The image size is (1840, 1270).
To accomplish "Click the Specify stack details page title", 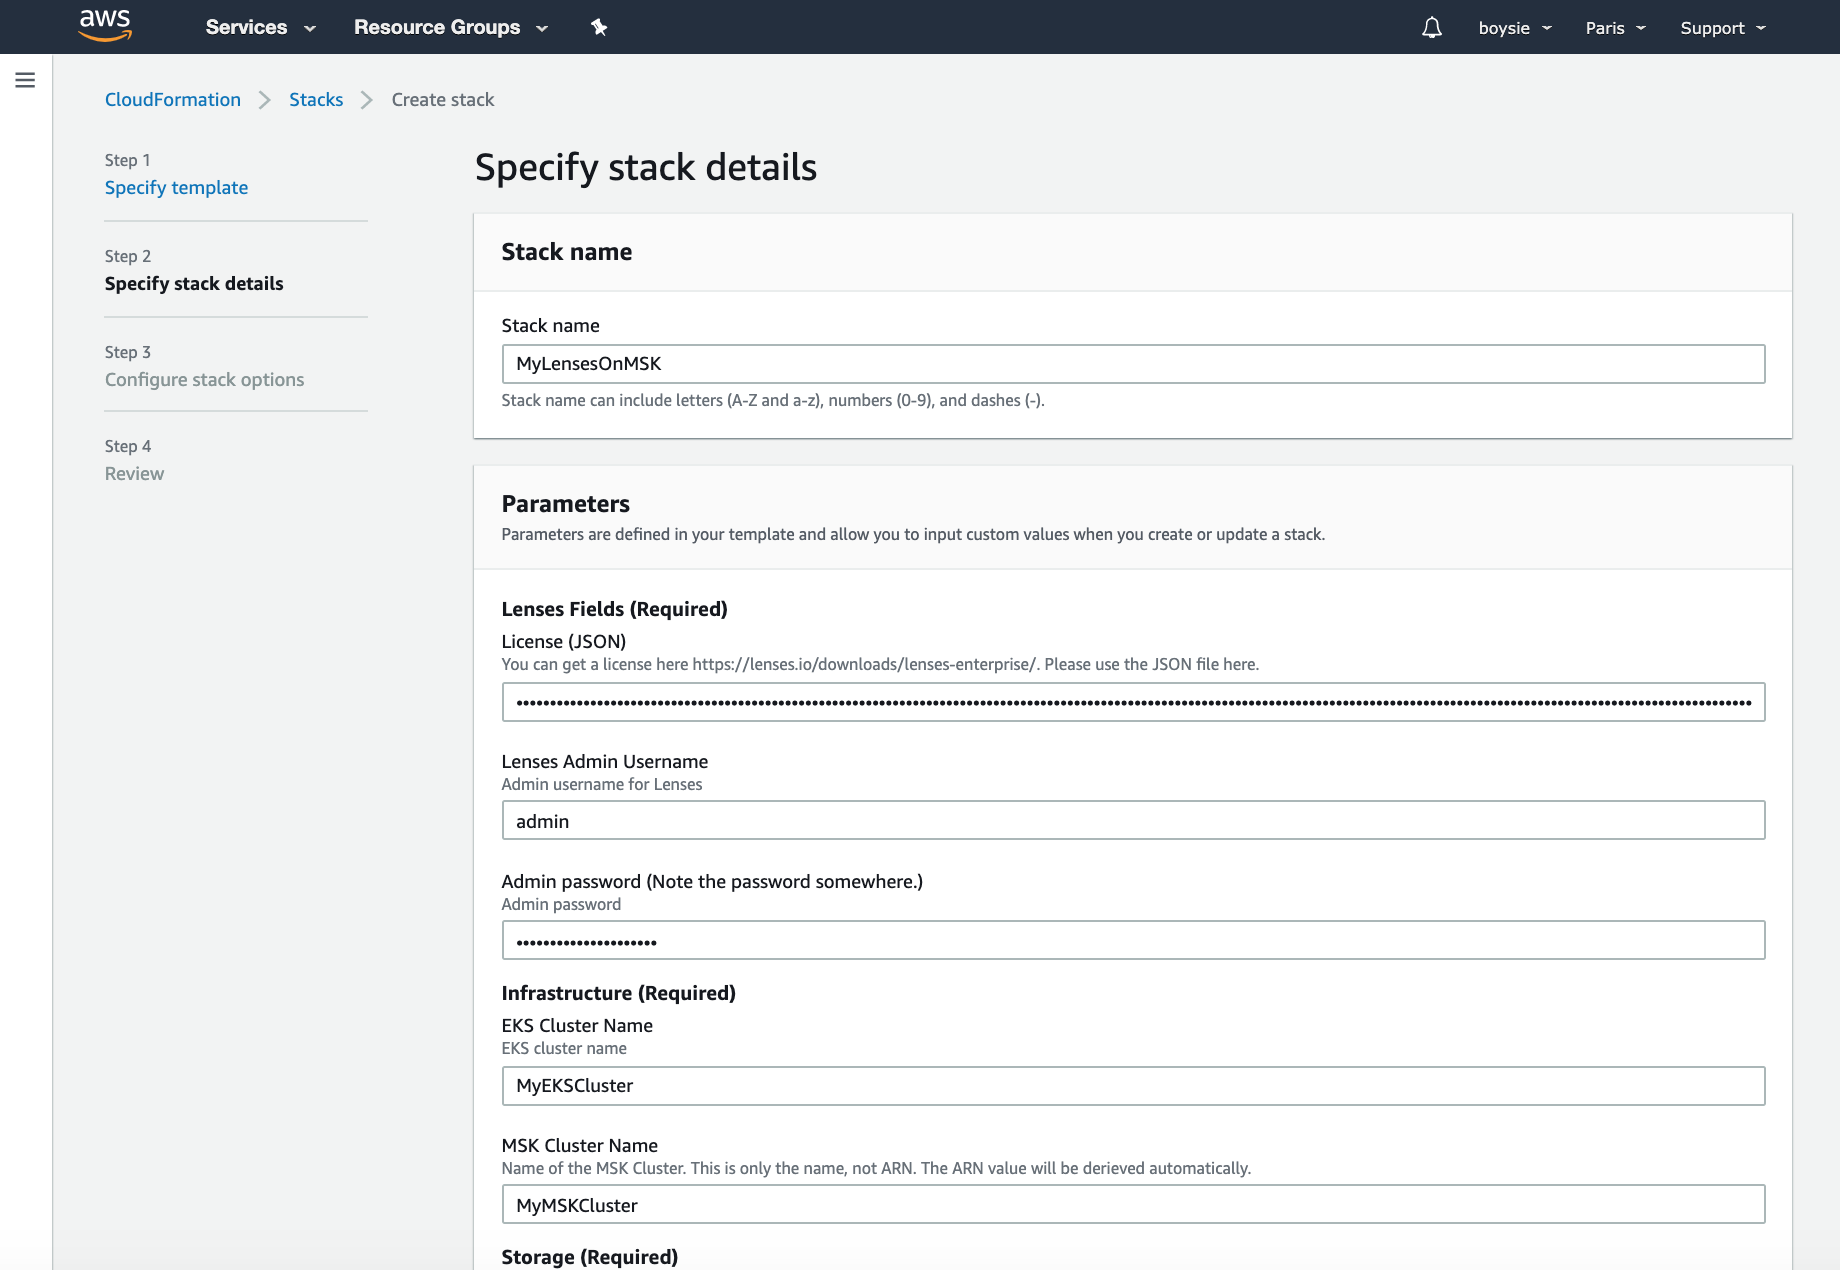I will click(645, 167).
